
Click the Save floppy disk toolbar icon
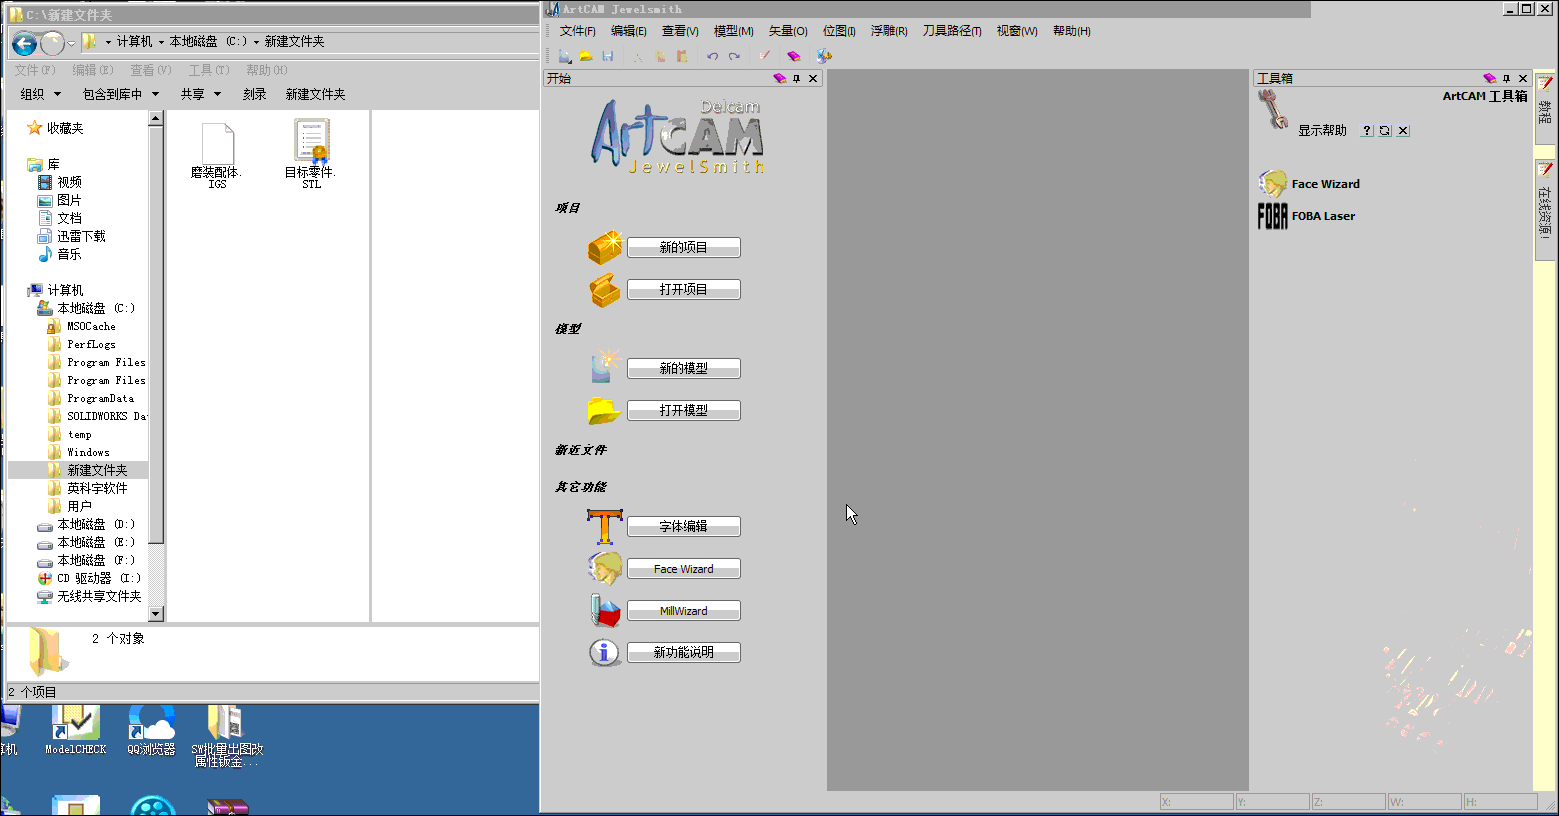pyautogui.click(x=607, y=56)
